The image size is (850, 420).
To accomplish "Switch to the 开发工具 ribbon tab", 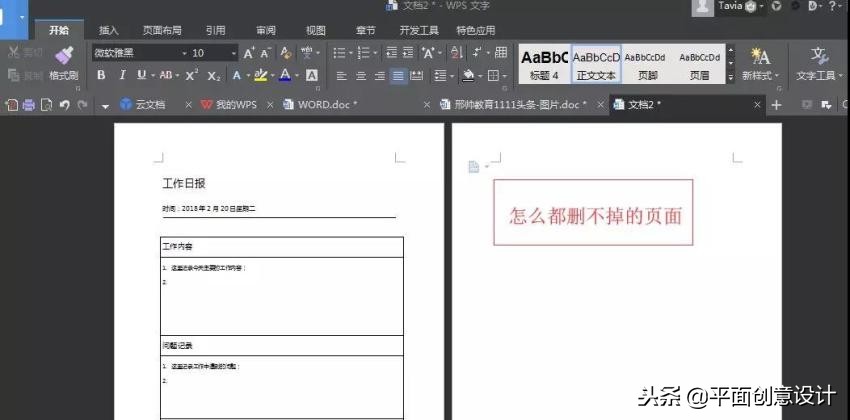I will pyautogui.click(x=419, y=30).
